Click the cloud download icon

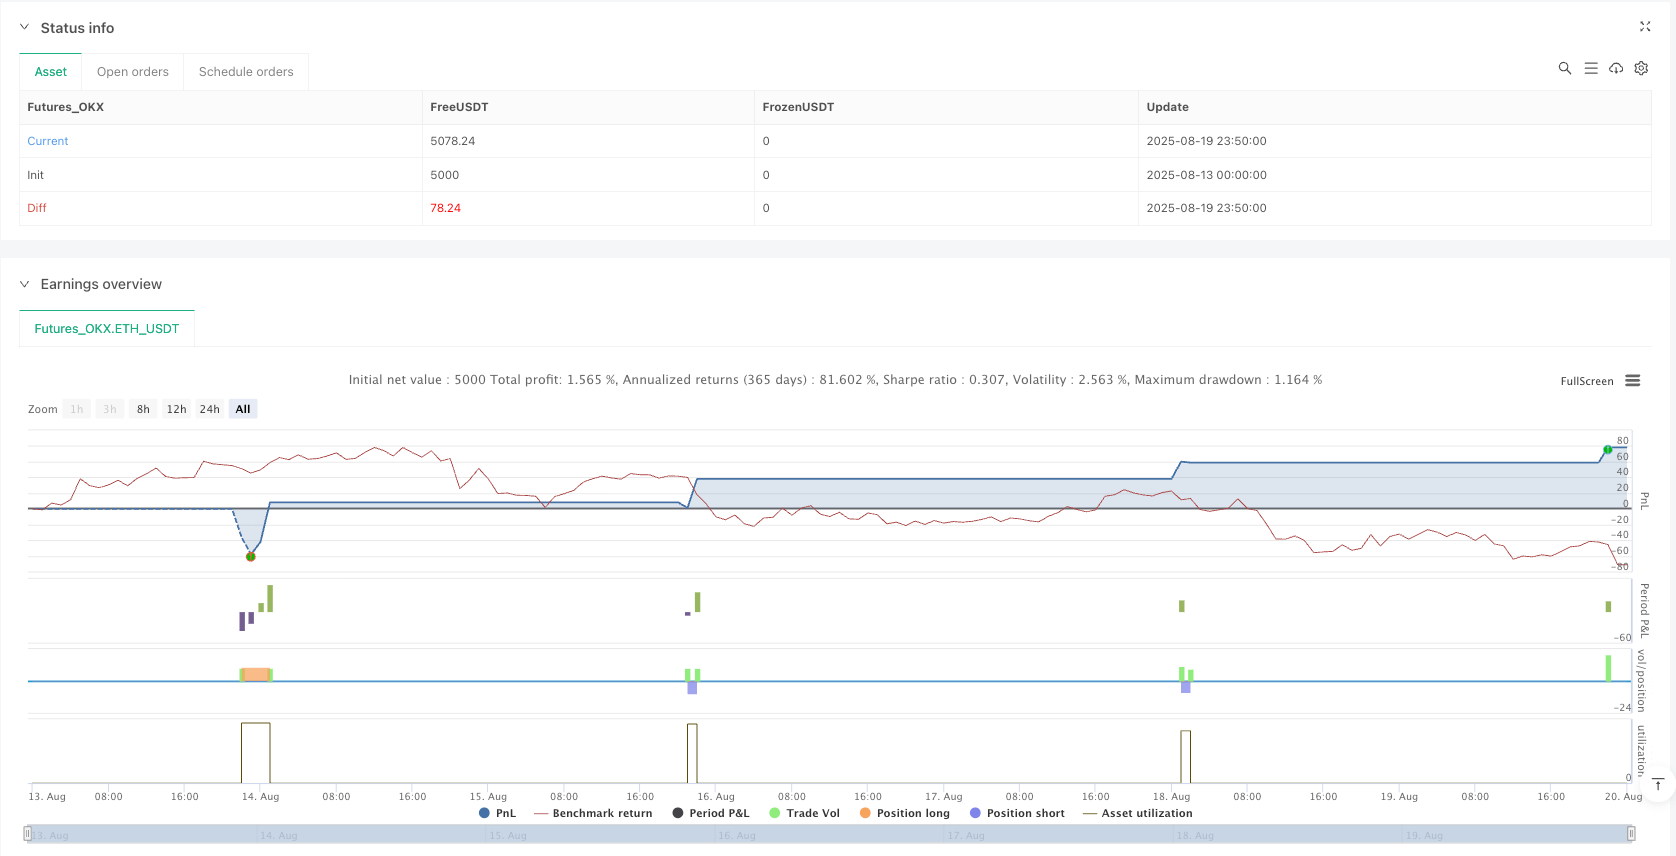pyautogui.click(x=1616, y=68)
